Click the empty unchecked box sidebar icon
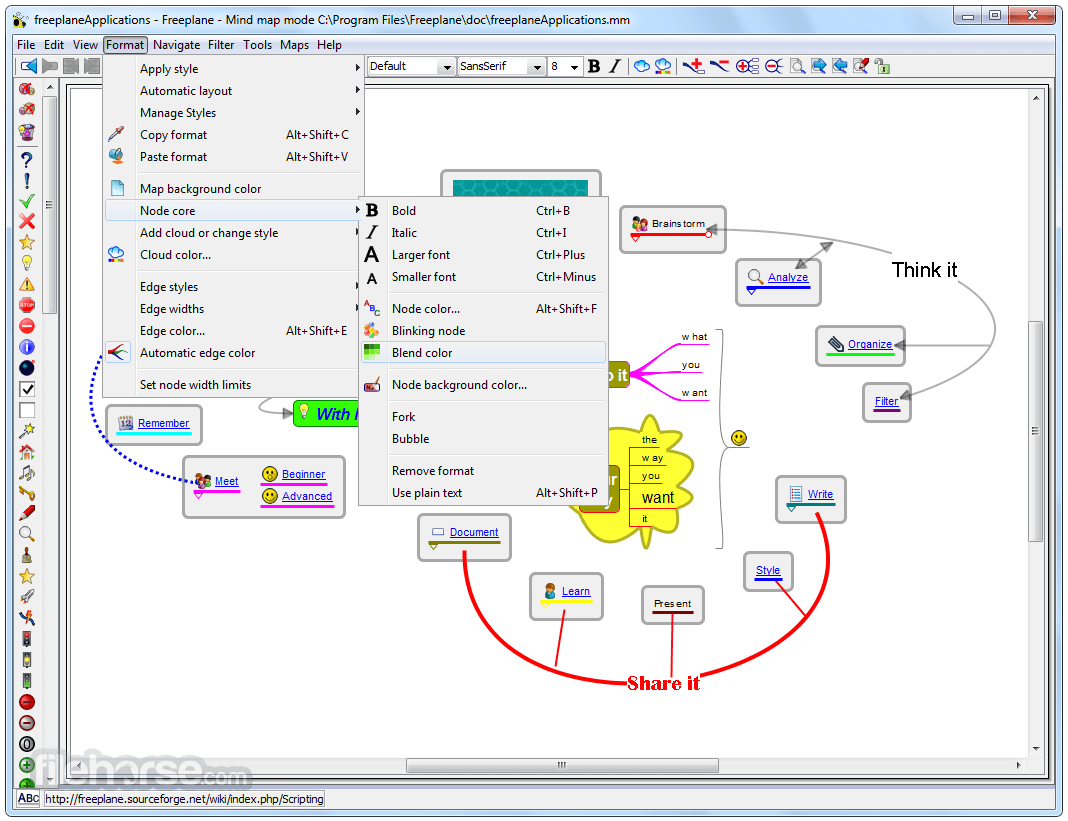Image resolution: width=1068 pixels, height=821 pixels. click(x=27, y=410)
